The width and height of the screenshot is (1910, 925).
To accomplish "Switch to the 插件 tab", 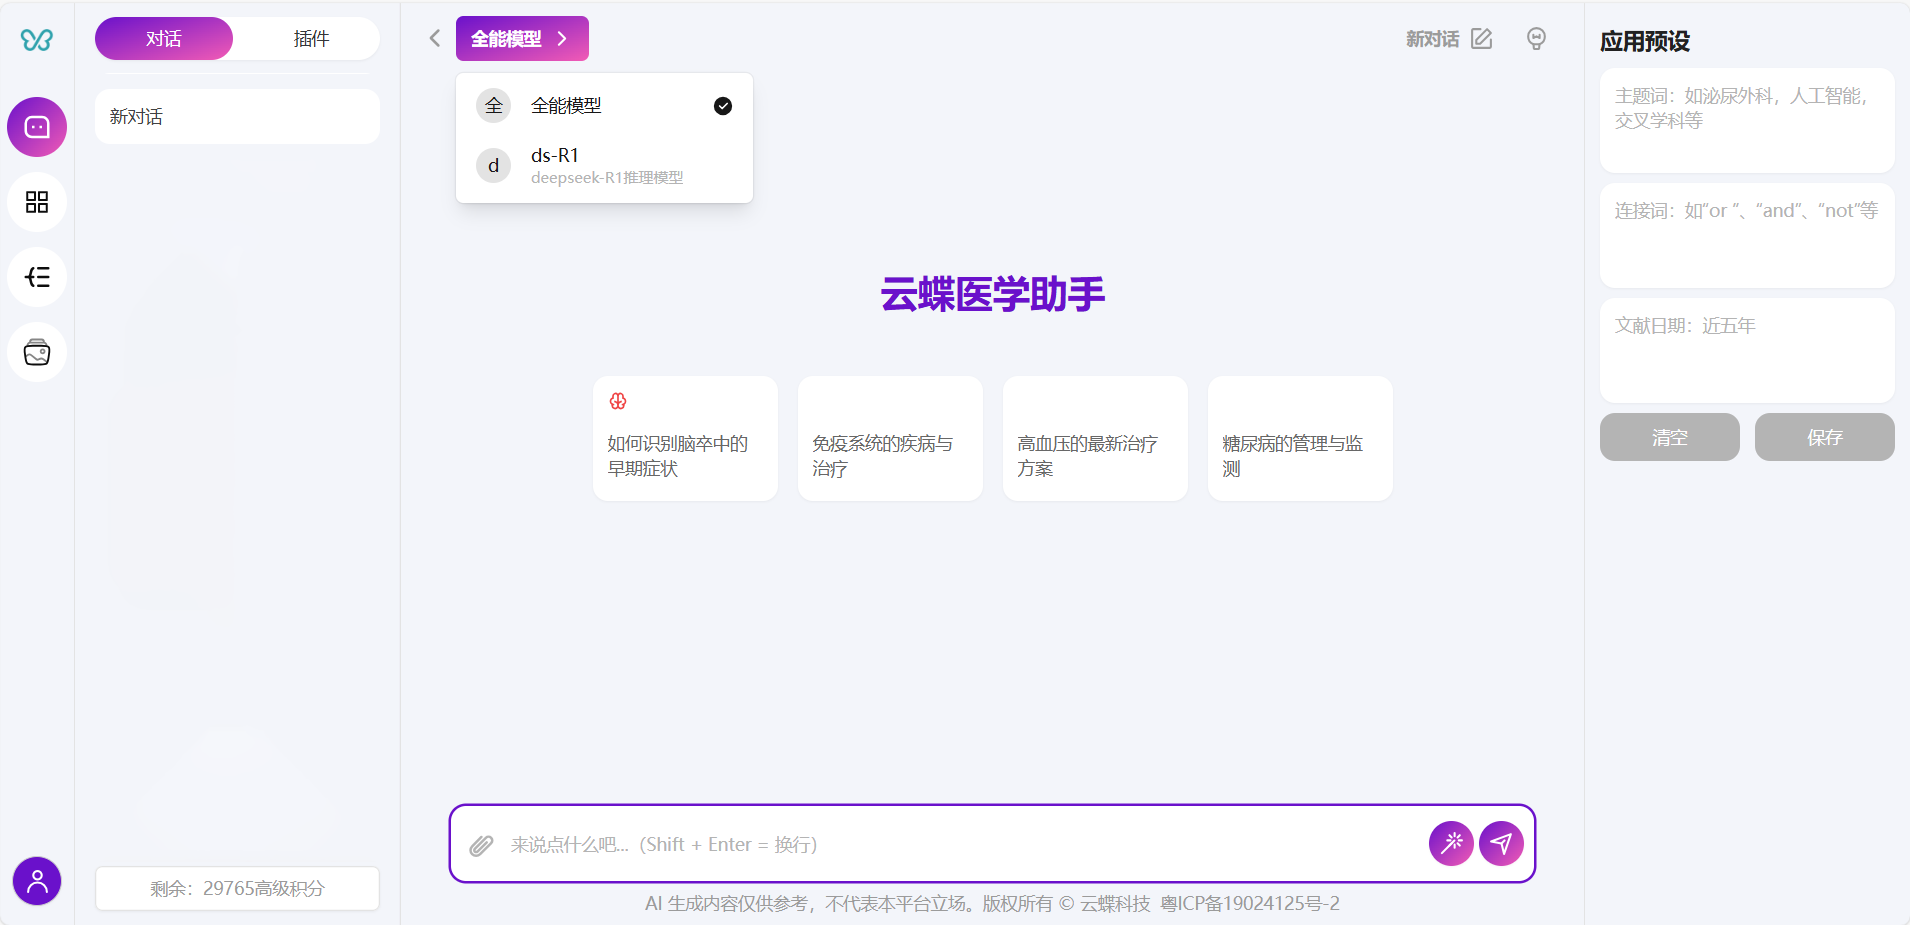I will coord(311,39).
